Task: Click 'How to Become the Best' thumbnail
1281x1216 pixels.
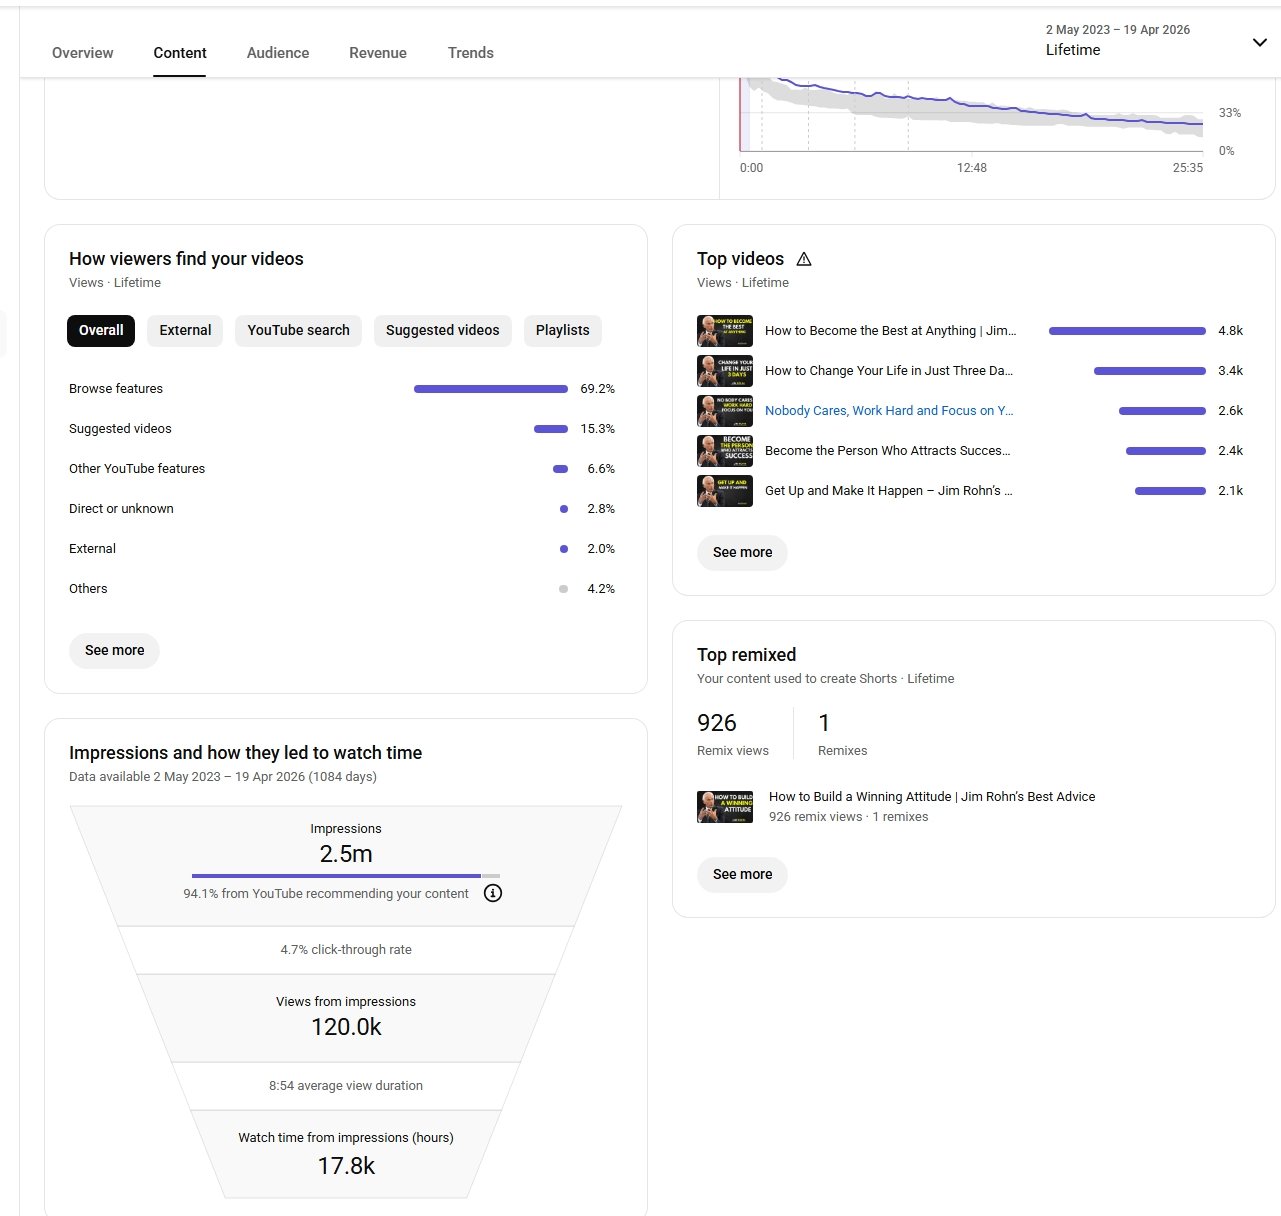Action: [725, 331]
